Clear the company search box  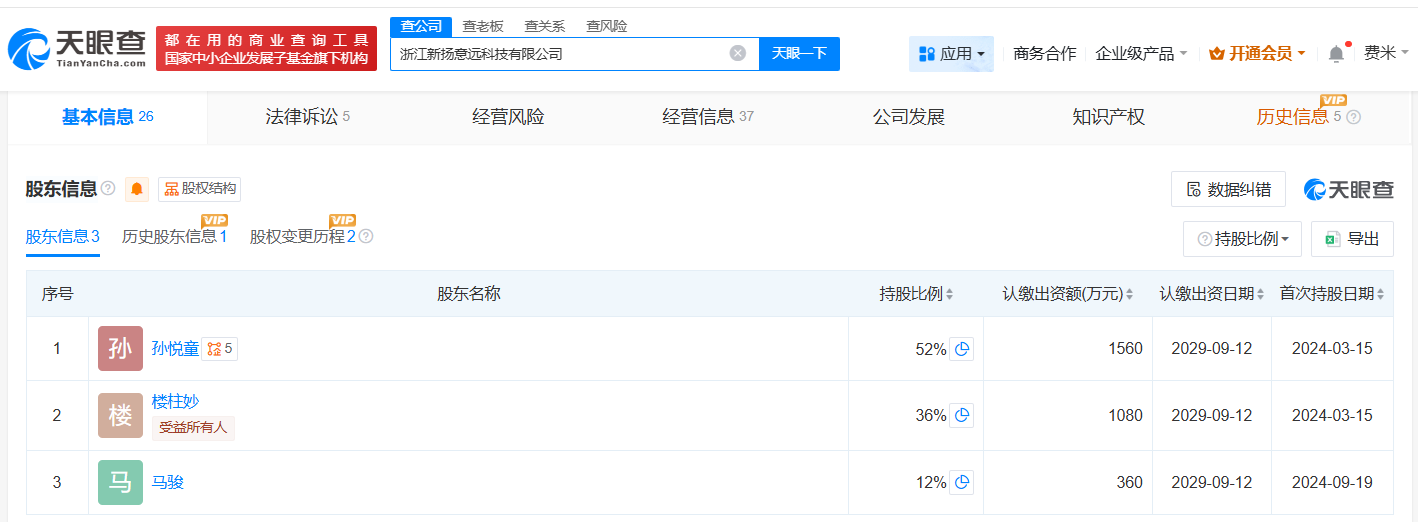pos(738,54)
